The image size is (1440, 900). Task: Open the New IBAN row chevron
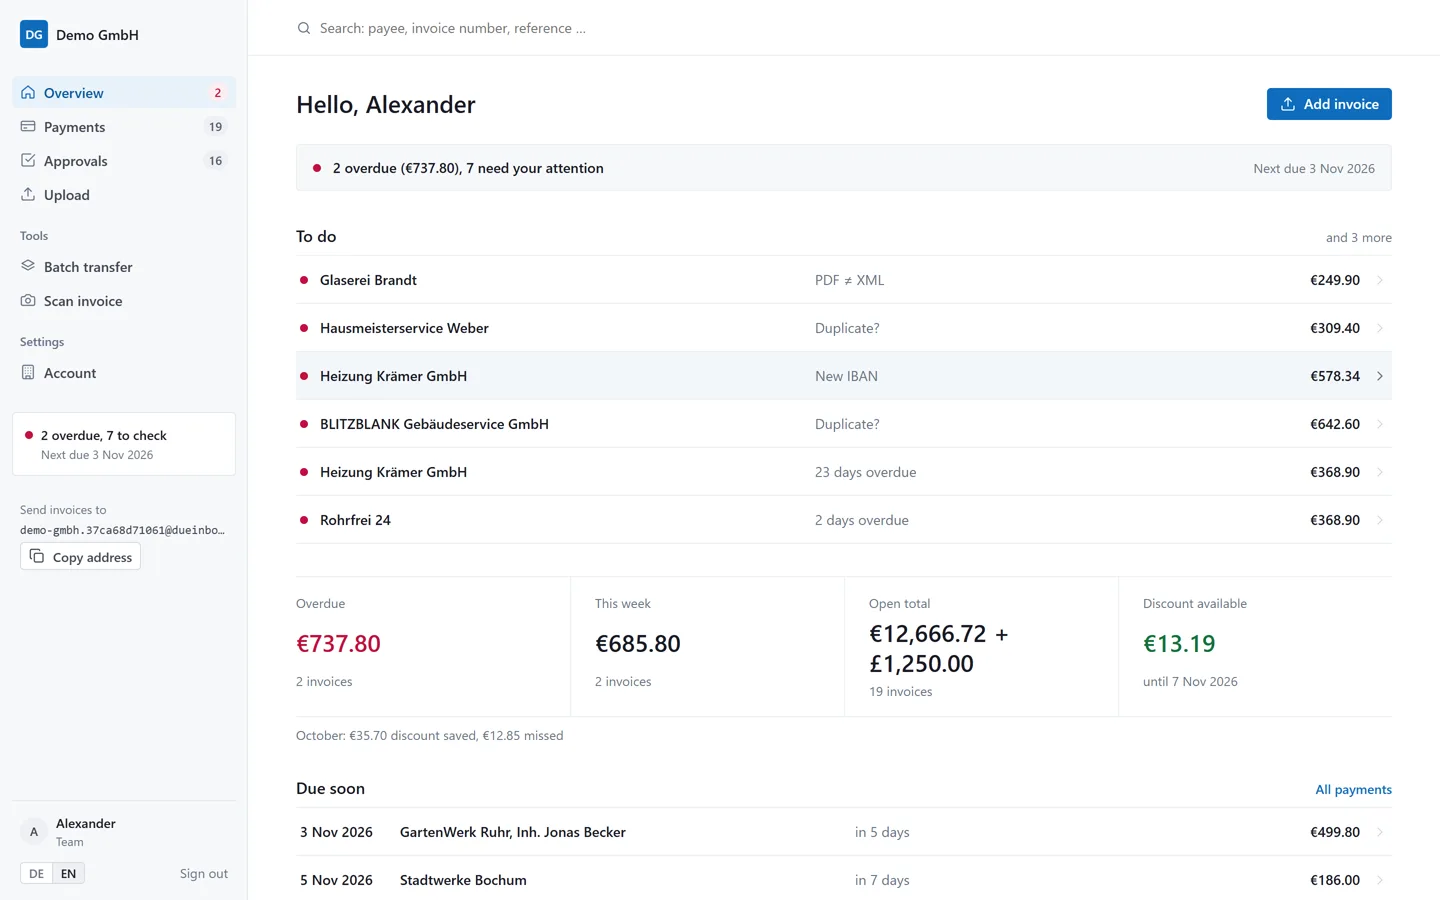(x=1380, y=376)
